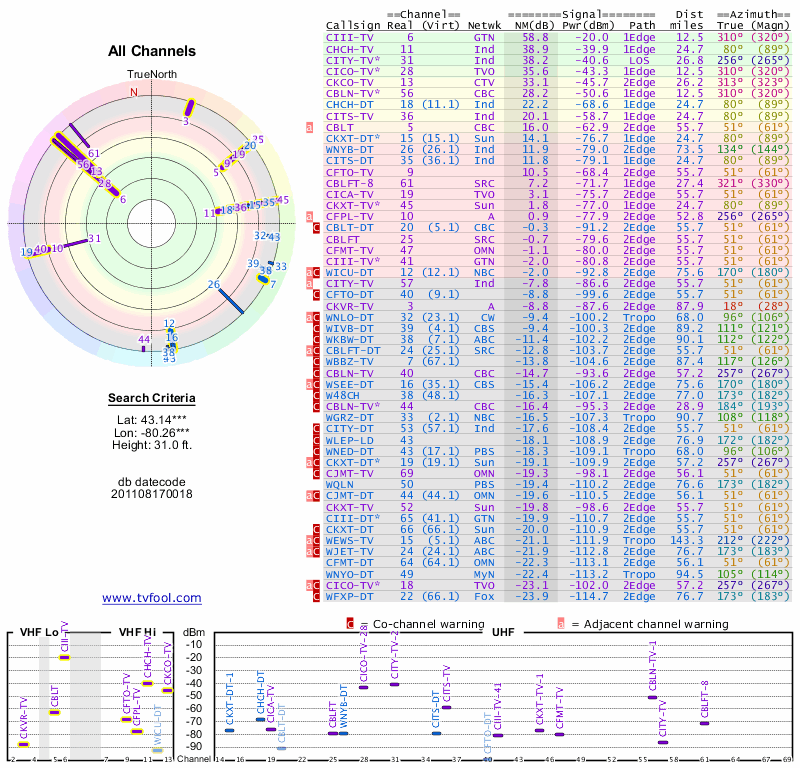
Task: Click the CKVR-TV marker in the VHF Lo chart
Action: [23, 745]
